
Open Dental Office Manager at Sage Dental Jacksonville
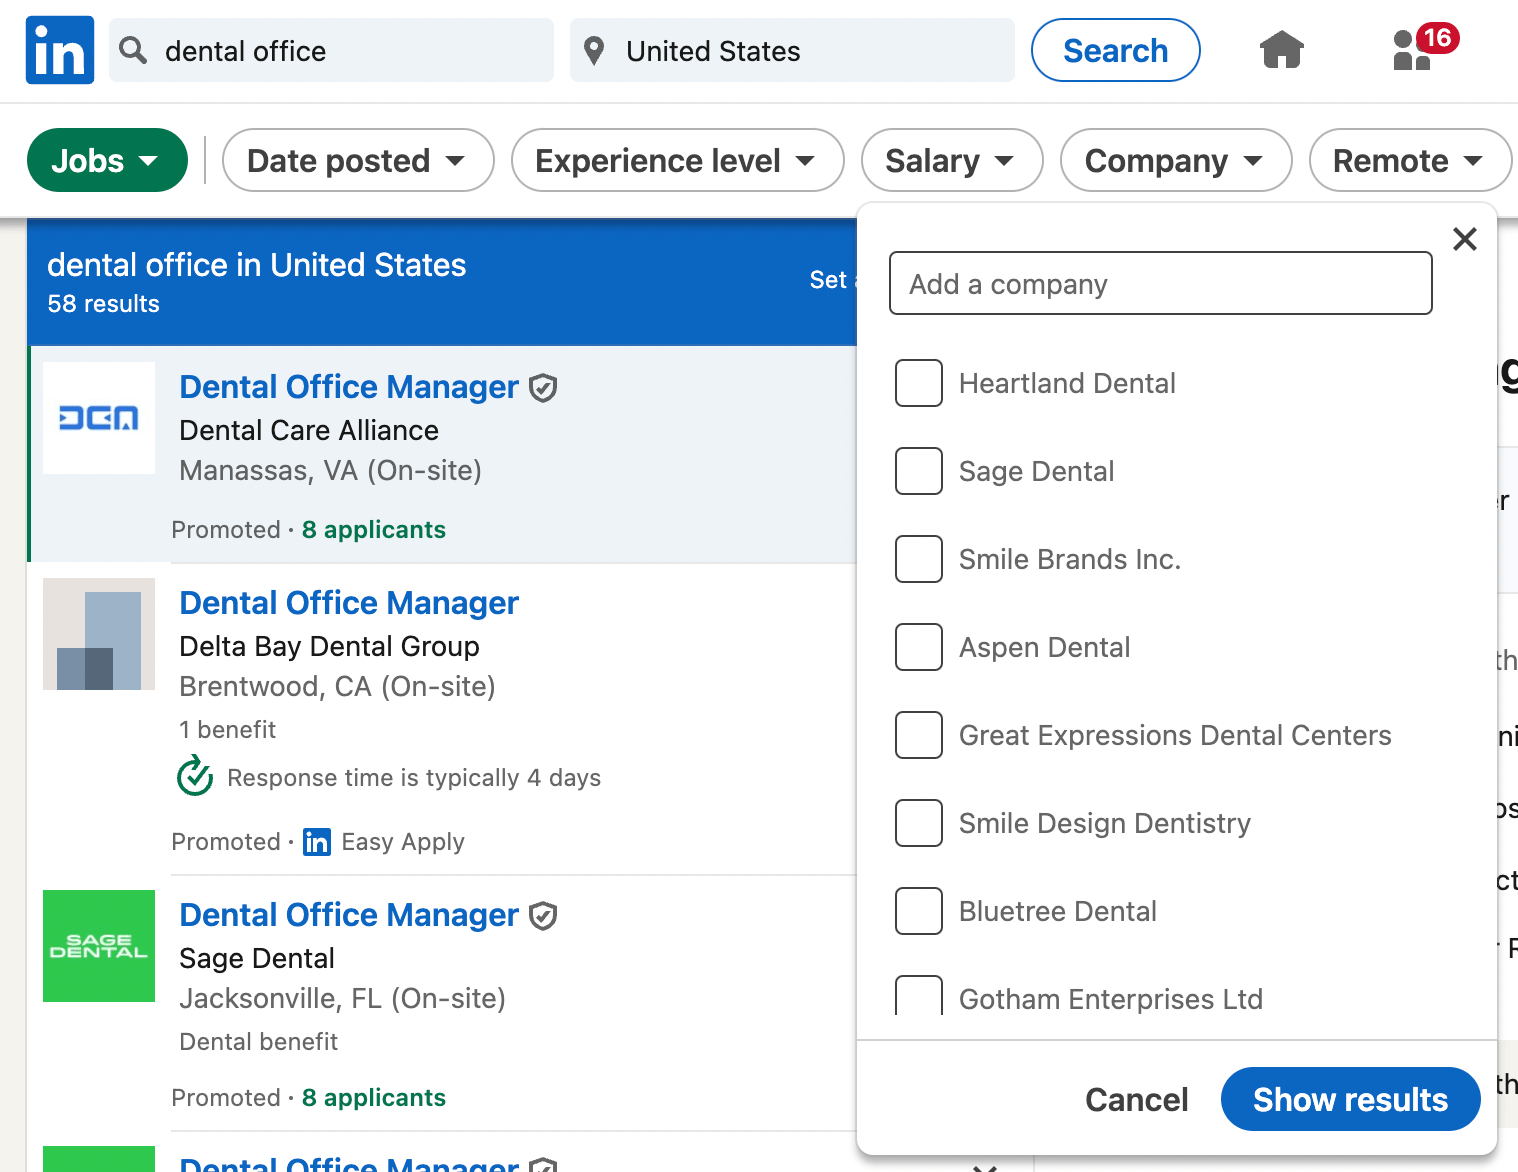[349, 915]
